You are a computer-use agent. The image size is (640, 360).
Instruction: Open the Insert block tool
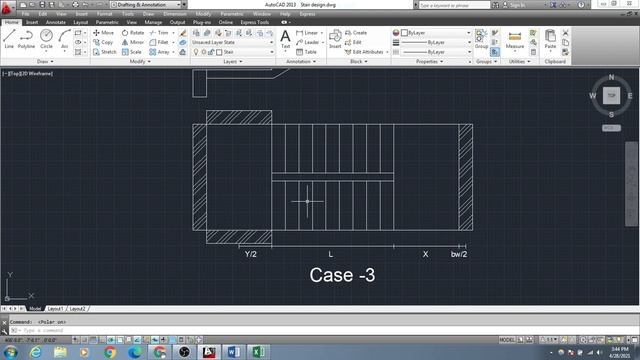[335, 39]
